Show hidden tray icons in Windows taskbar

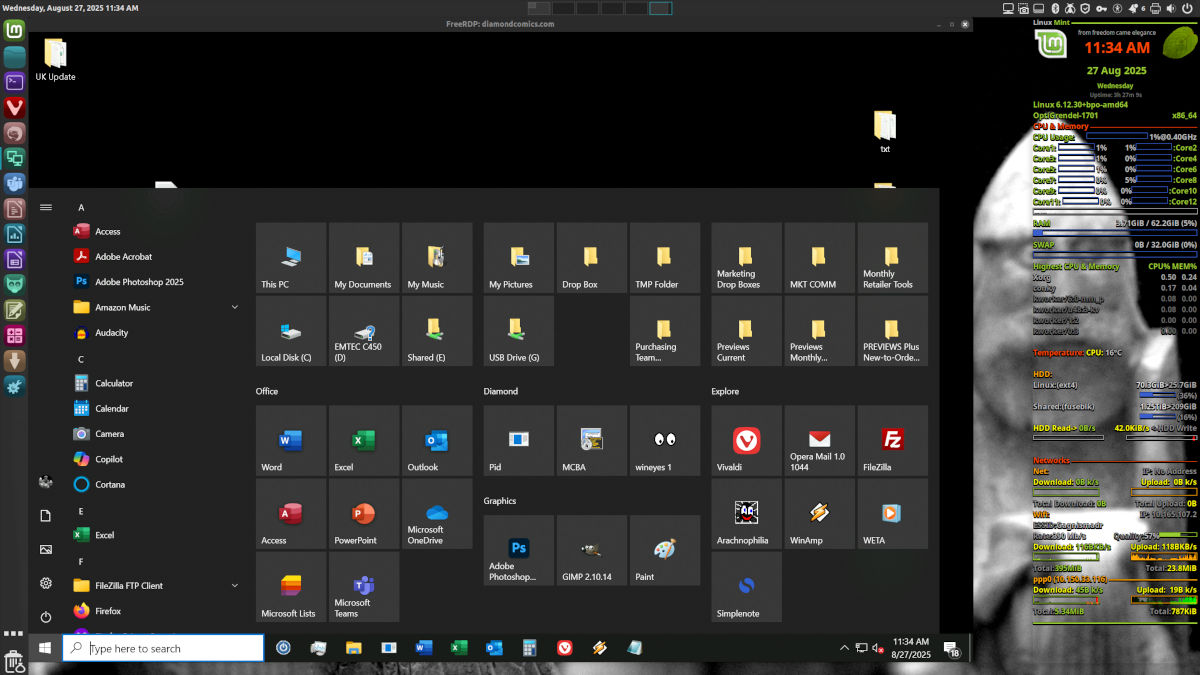pos(845,648)
